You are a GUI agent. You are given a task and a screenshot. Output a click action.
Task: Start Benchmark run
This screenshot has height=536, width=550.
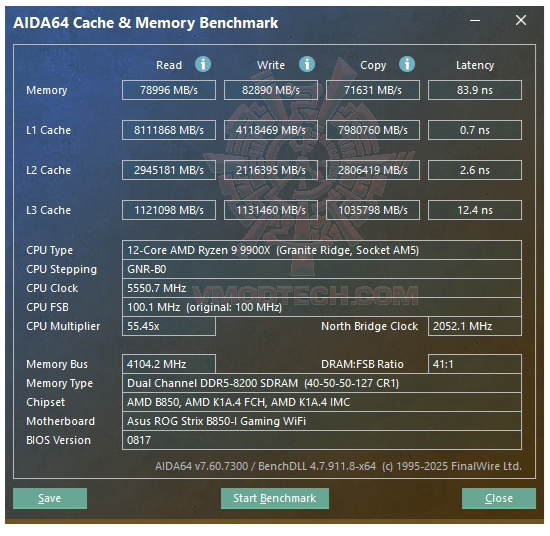coord(275,498)
